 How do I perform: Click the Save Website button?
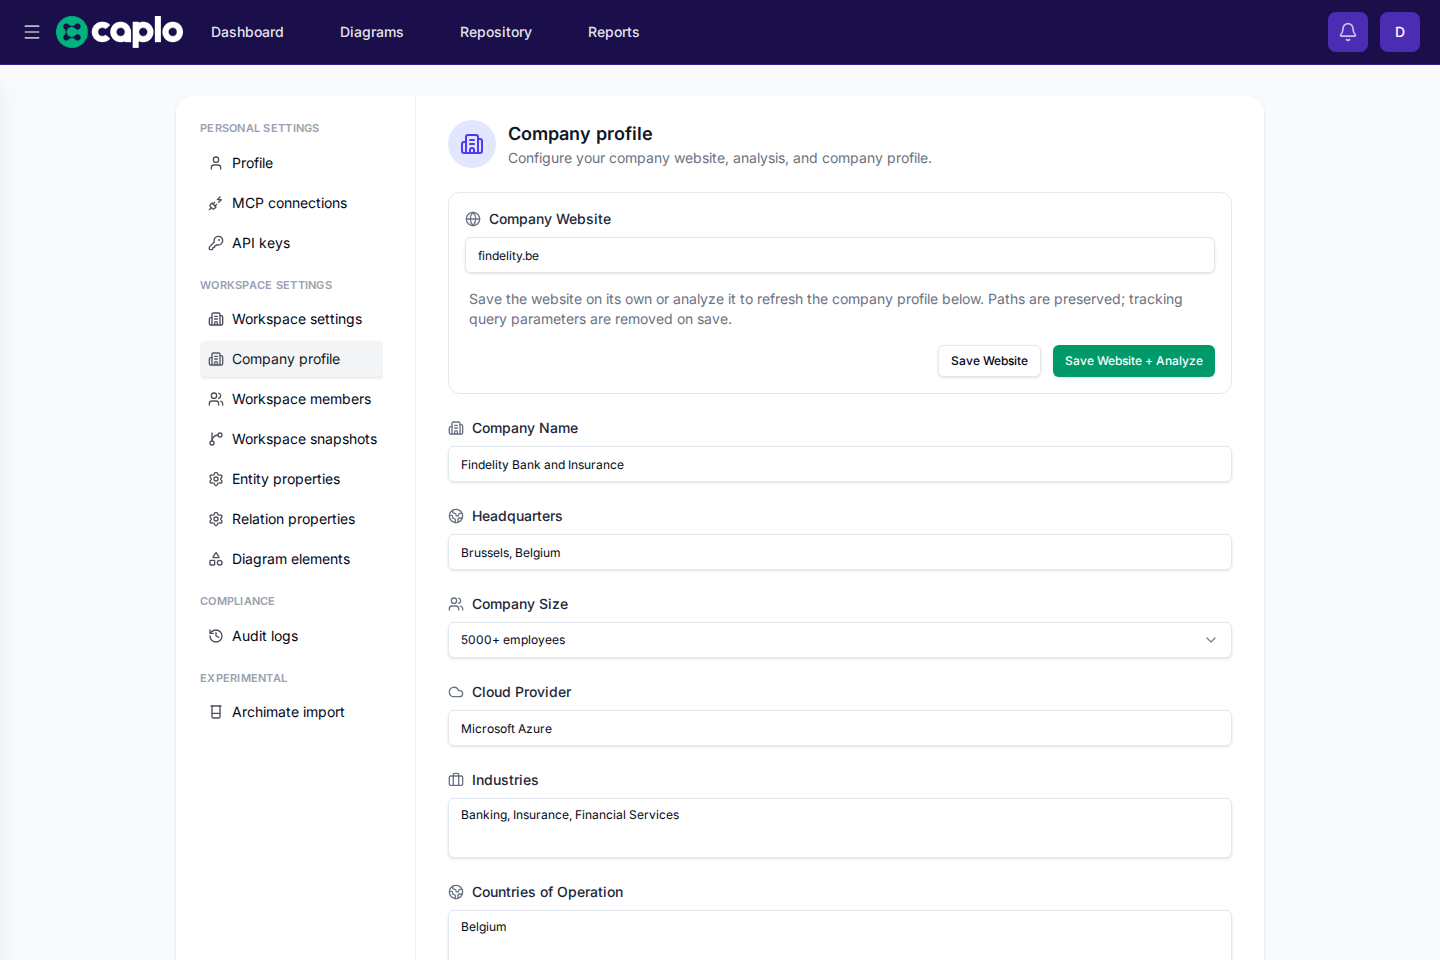tap(989, 361)
